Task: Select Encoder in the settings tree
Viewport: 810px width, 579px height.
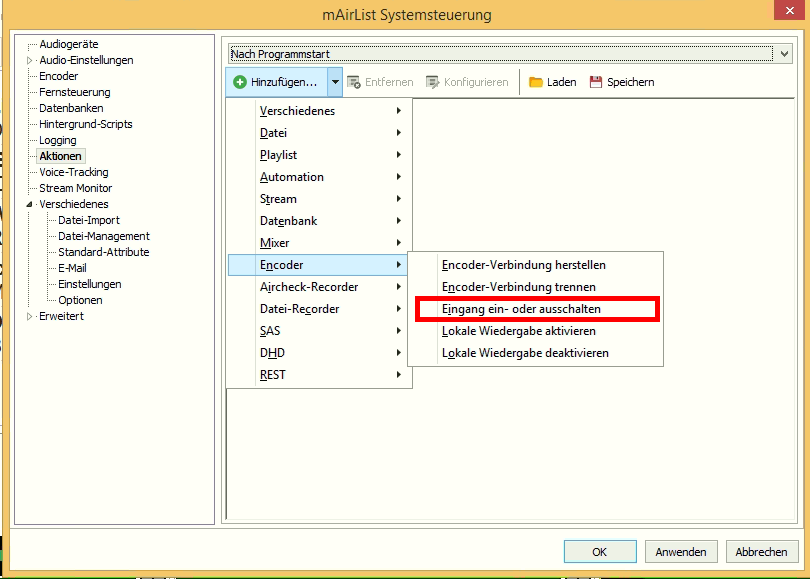Action: point(58,76)
